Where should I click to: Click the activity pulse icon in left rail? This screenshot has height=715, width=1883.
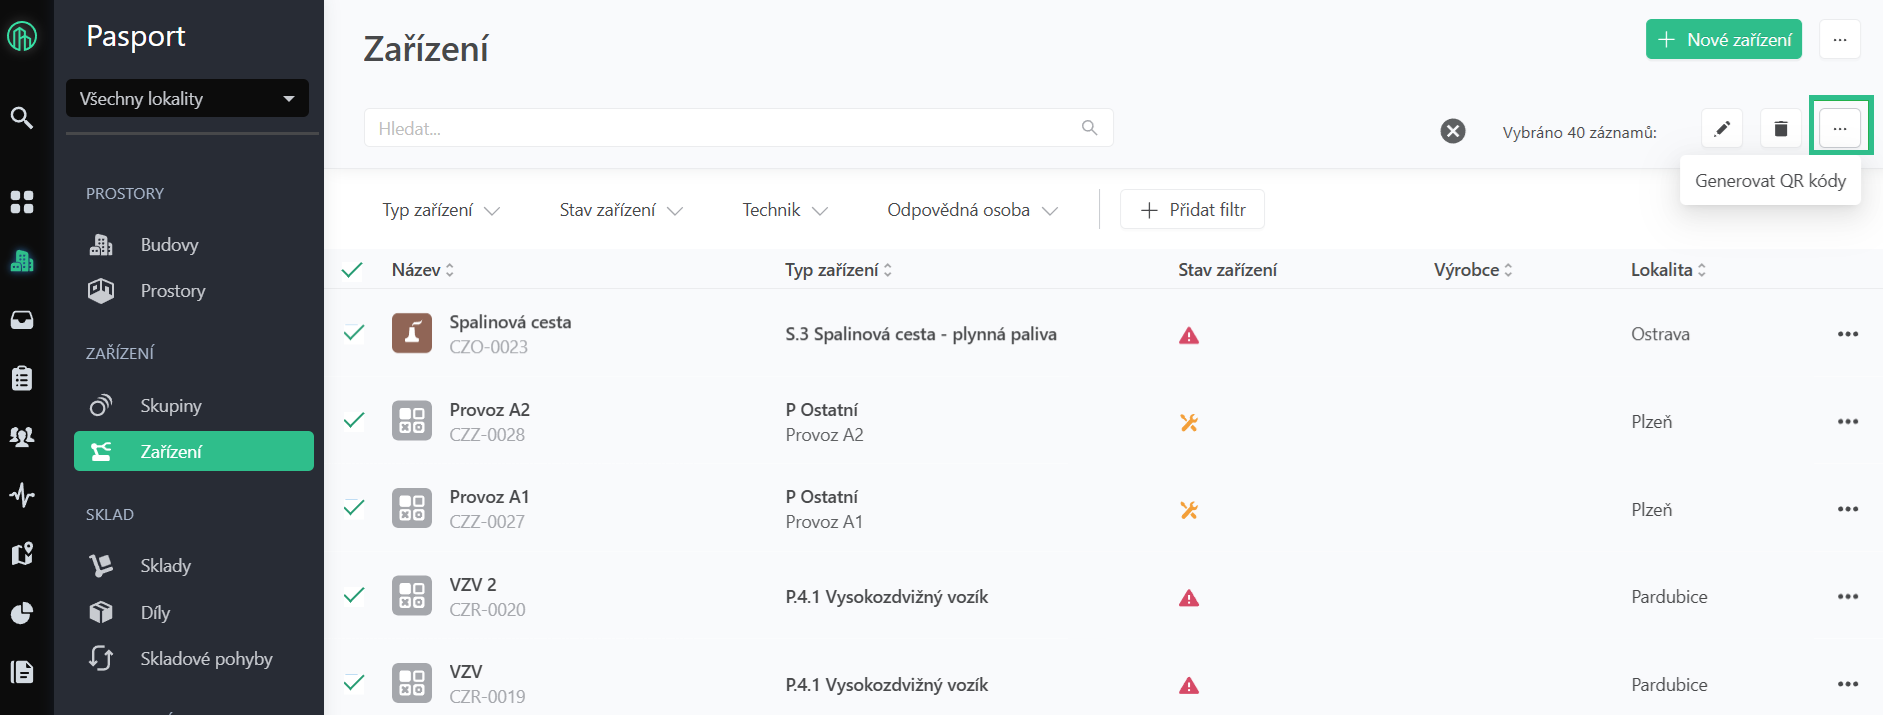tap(22, 495)
